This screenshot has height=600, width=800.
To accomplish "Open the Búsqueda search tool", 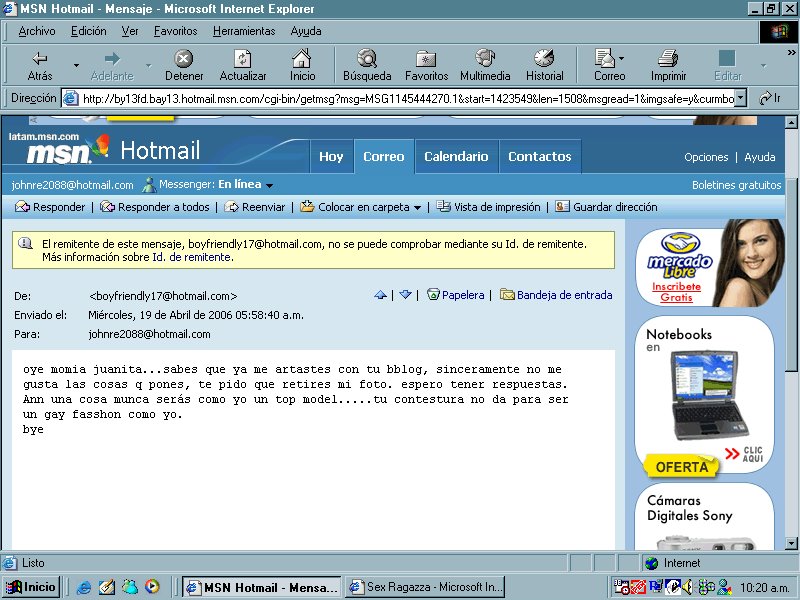I will click(x=367, y=66).
